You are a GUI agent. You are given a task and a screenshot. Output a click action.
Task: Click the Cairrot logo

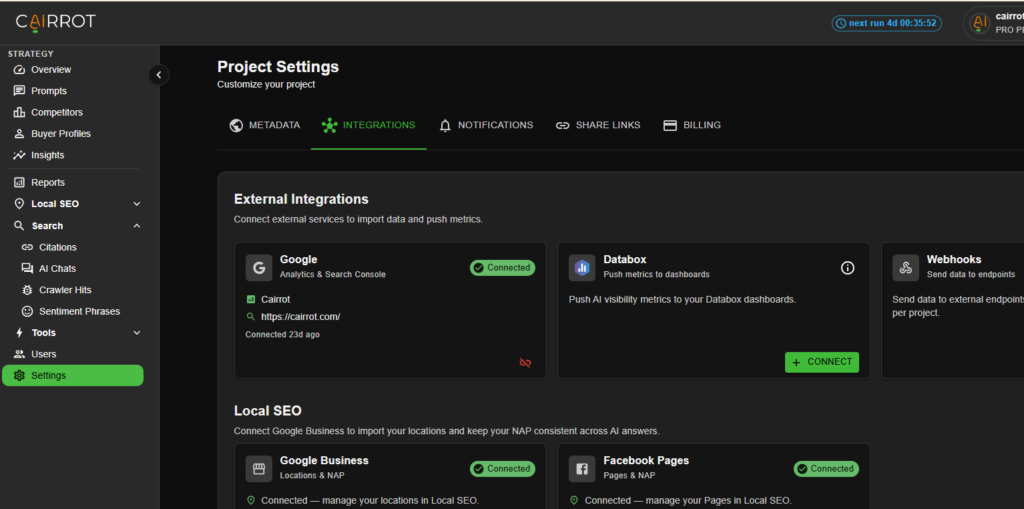click(56, 22)
